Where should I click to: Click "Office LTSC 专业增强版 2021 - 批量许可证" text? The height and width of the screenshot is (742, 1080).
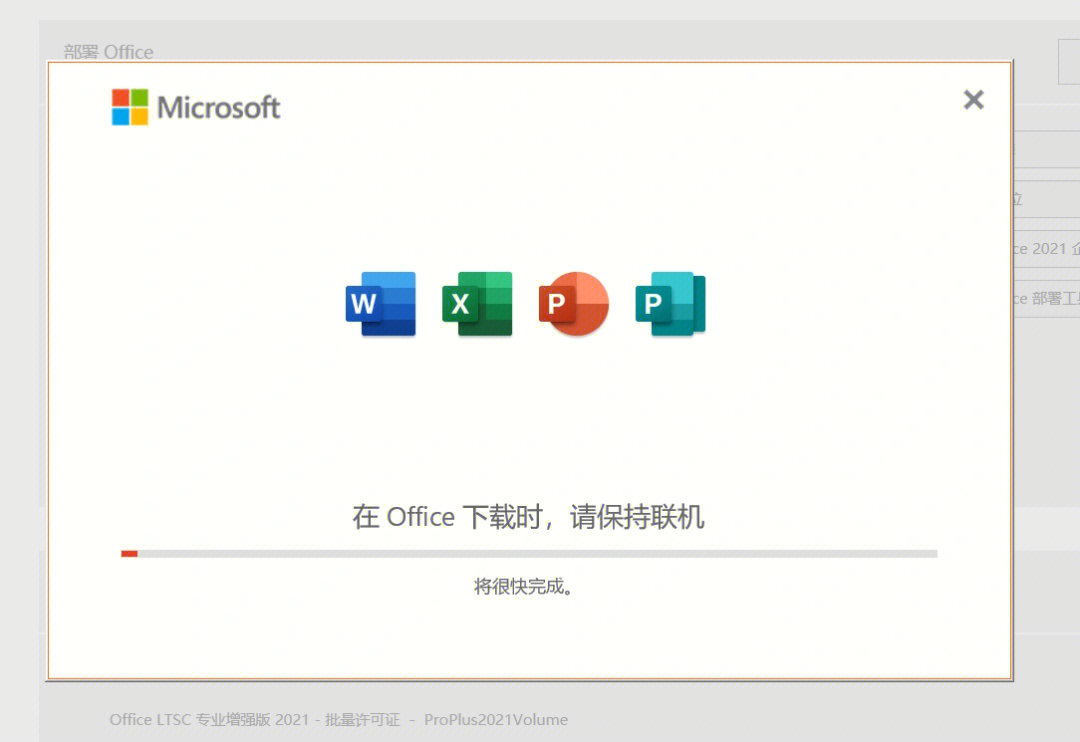tap(255, 719)
